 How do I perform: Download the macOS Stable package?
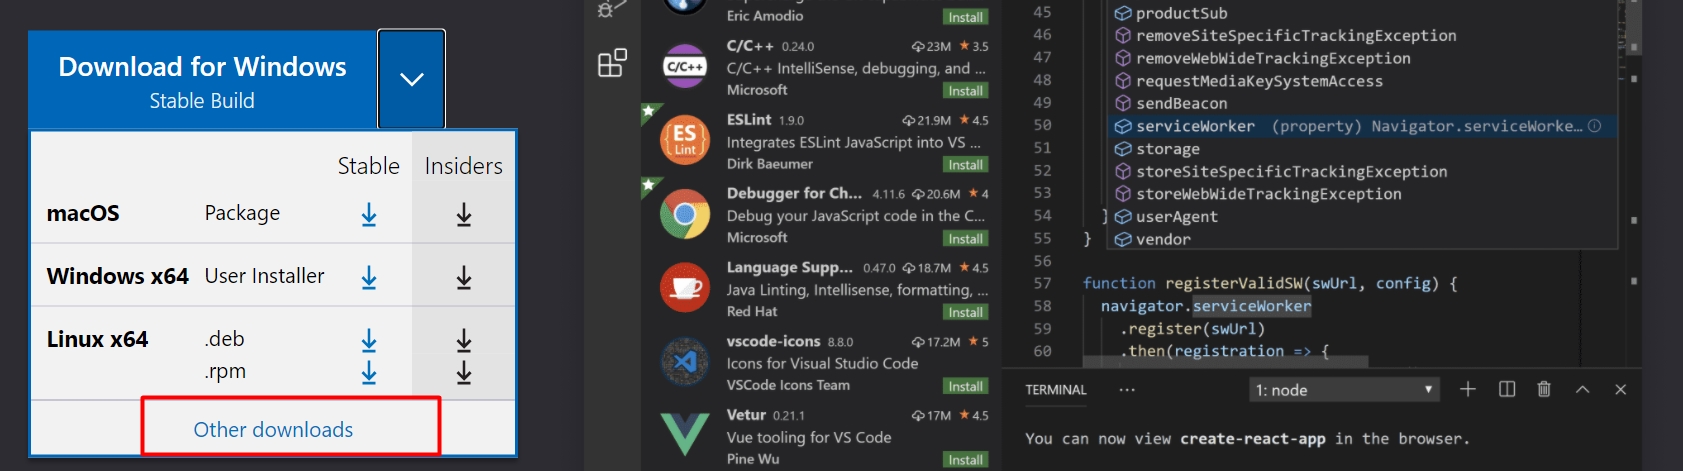point(369,214)
